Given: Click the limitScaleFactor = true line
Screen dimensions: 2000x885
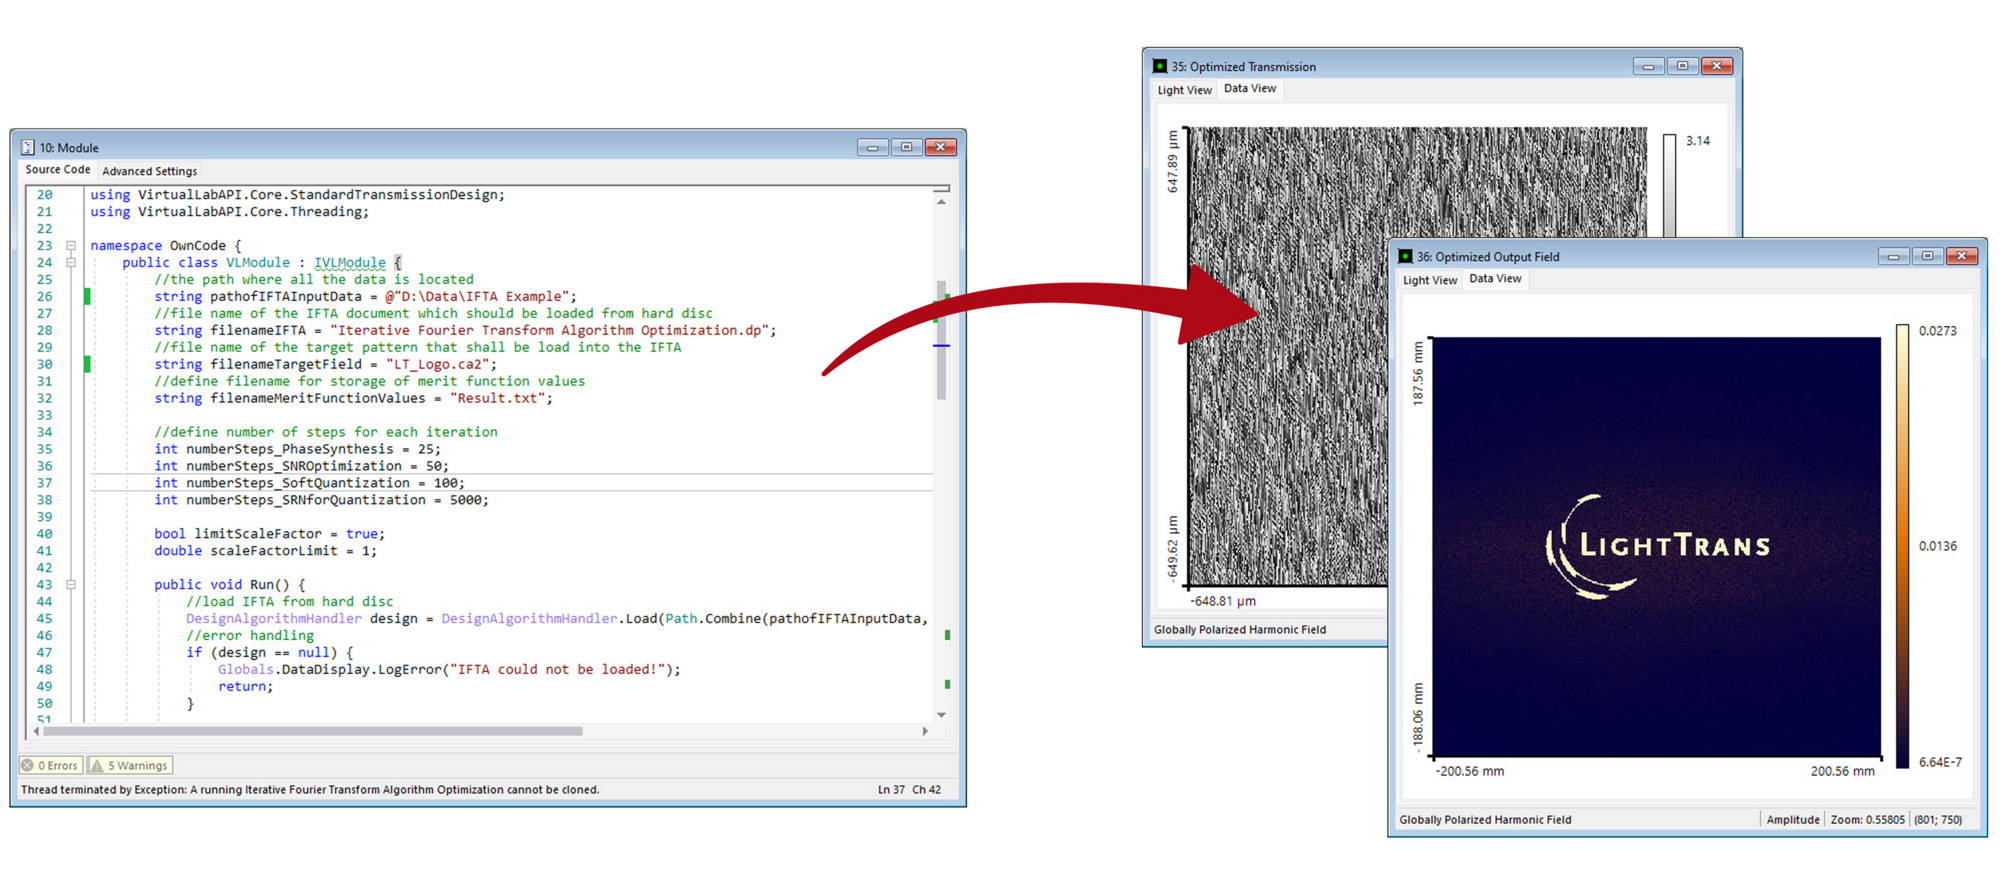Looking at the screenshot, I should (269, 534).
